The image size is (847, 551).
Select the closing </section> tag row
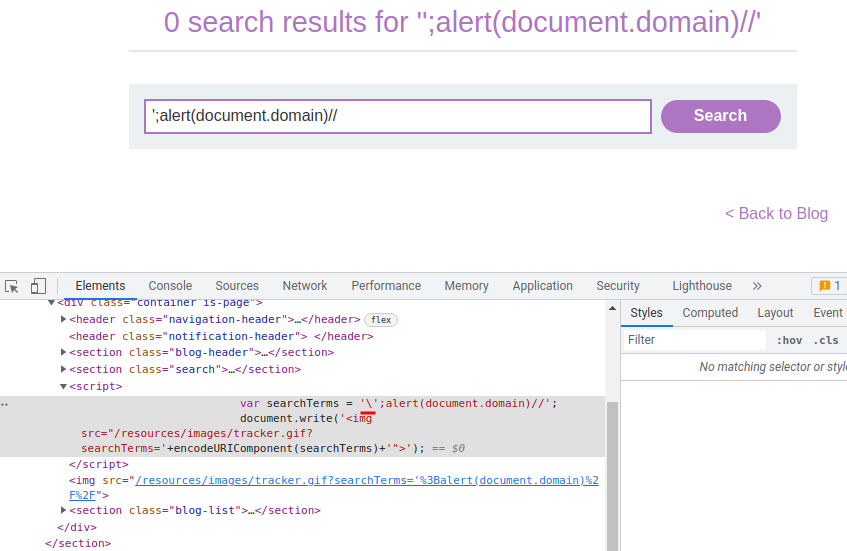[x=78, y=543]
